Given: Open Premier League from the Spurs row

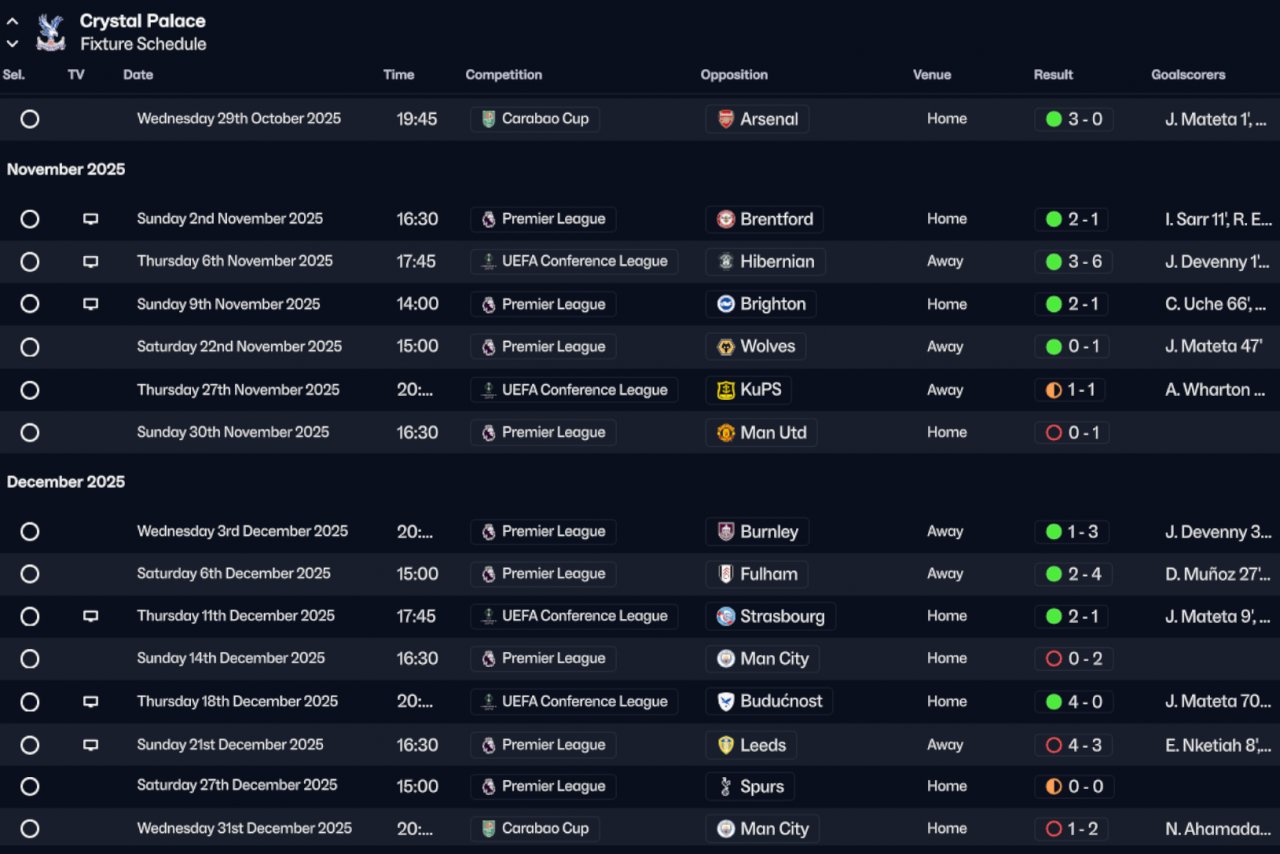Looking at the screenshot, I should (x=543, y=786).
